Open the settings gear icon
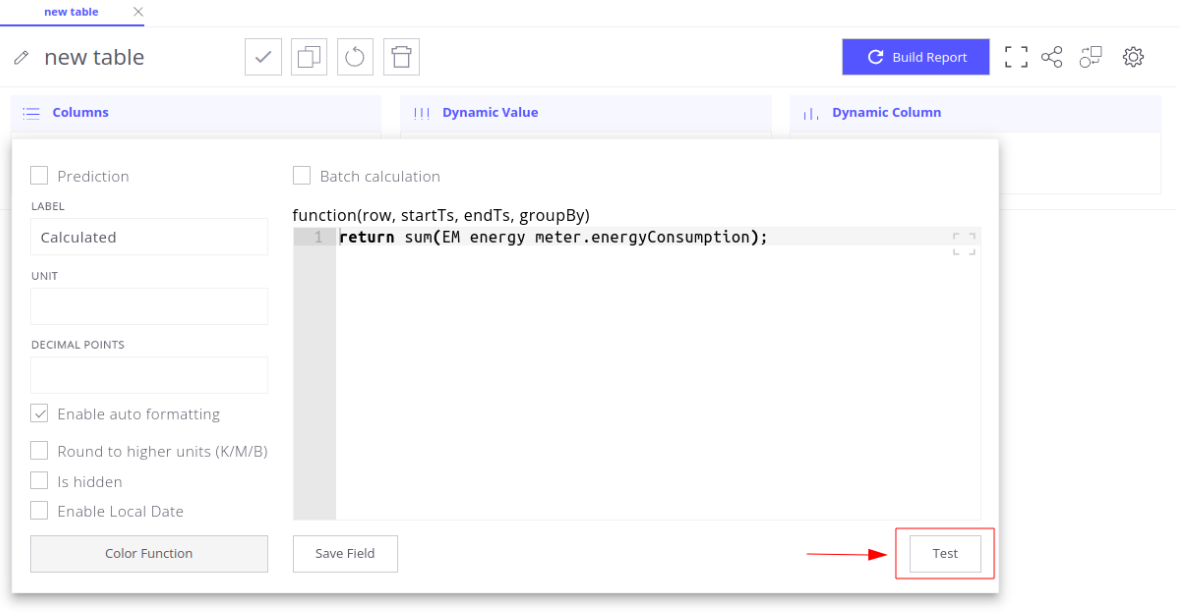 [1133, 57]
